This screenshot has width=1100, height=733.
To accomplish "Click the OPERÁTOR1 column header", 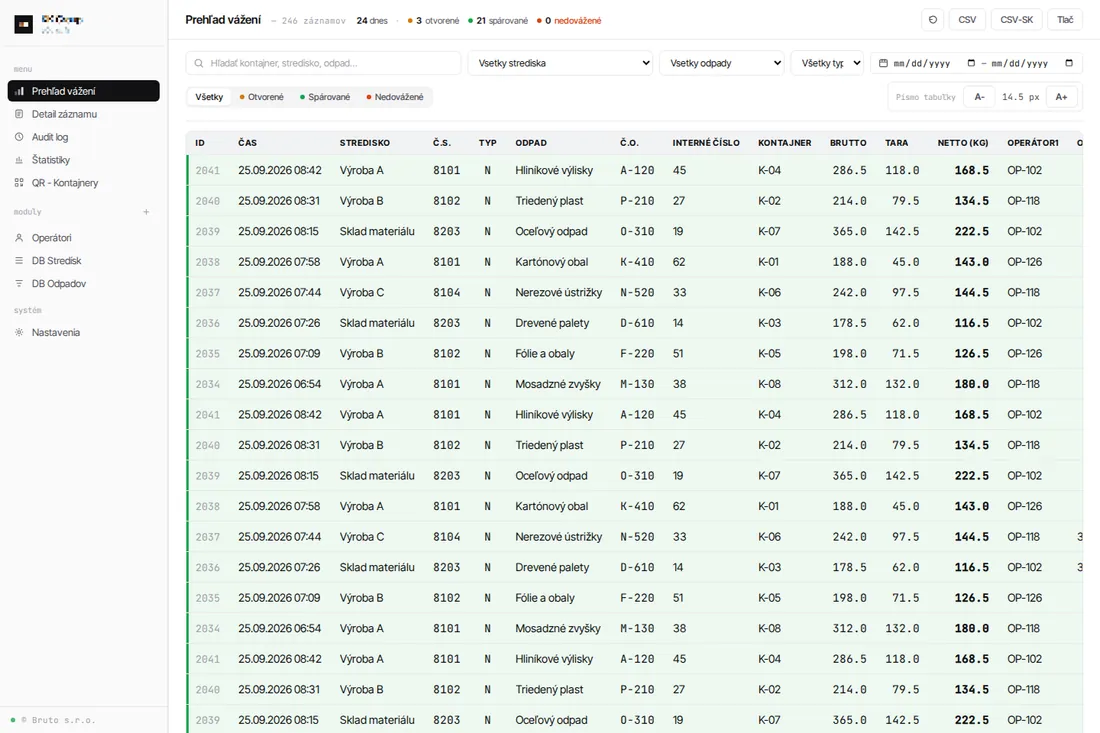I will coord(1033,142).
